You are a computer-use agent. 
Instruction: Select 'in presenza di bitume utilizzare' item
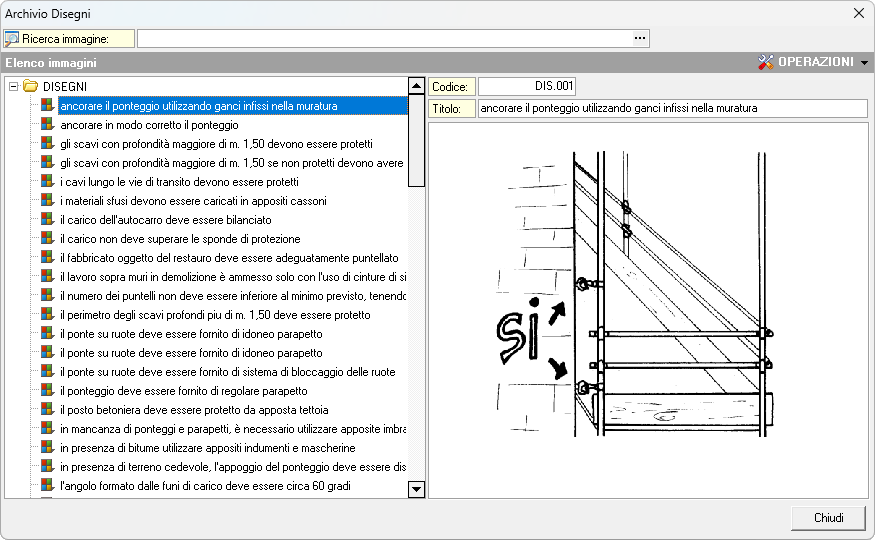(207, 448)
